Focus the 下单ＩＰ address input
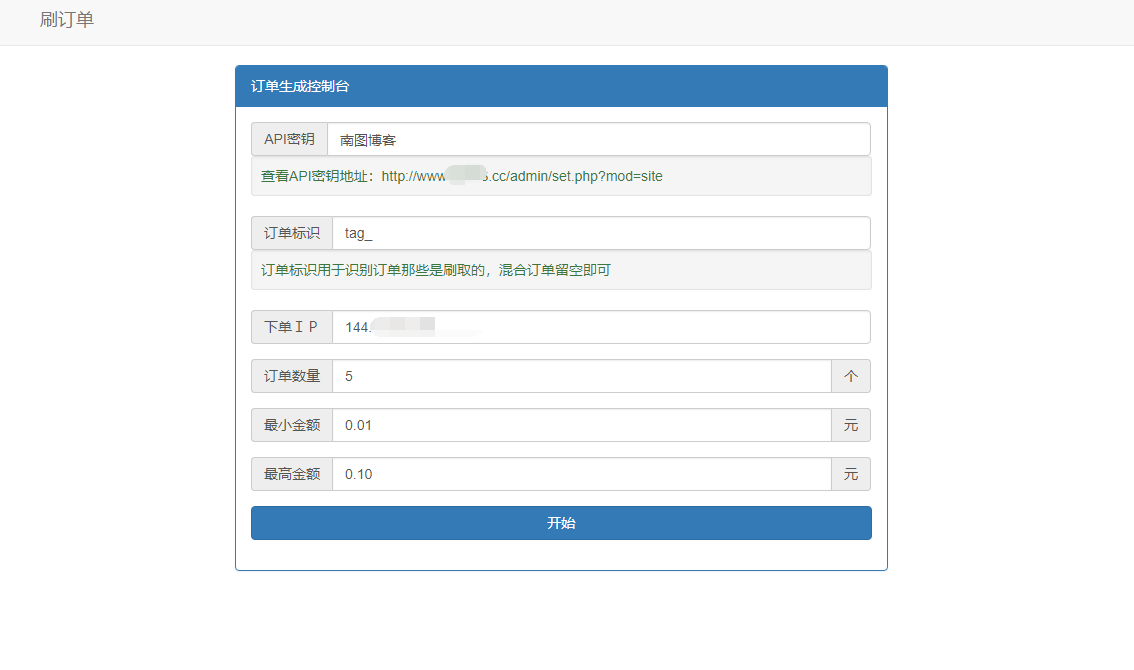The height and width of the screenshot is (670, 1134). click(600, 327)
